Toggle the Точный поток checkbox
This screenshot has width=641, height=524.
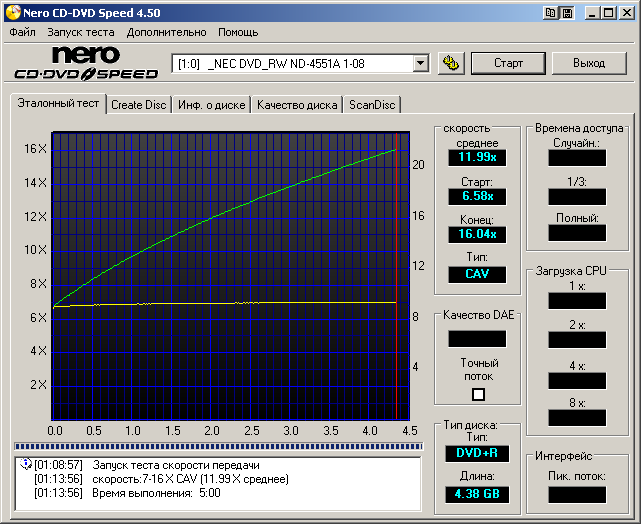478,394
